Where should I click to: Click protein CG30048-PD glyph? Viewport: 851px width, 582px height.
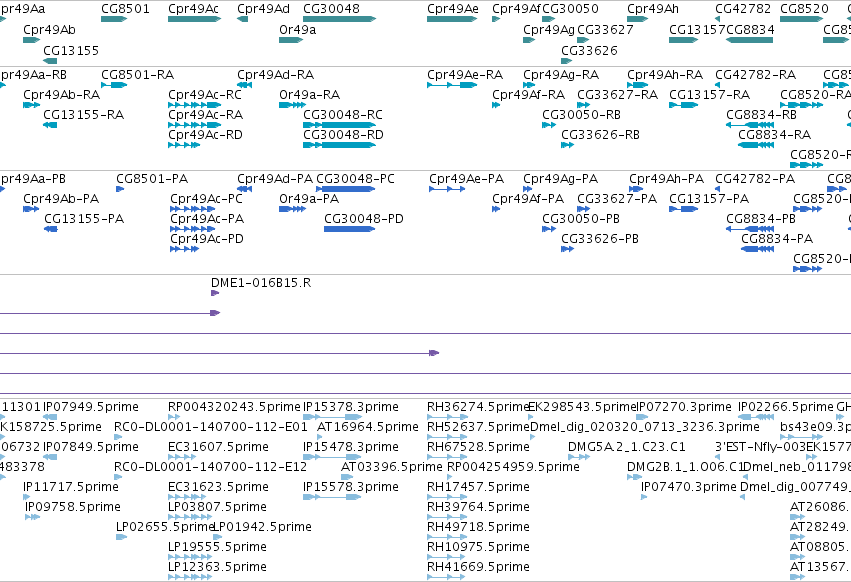pyautogui.click(x=349, y=229)
